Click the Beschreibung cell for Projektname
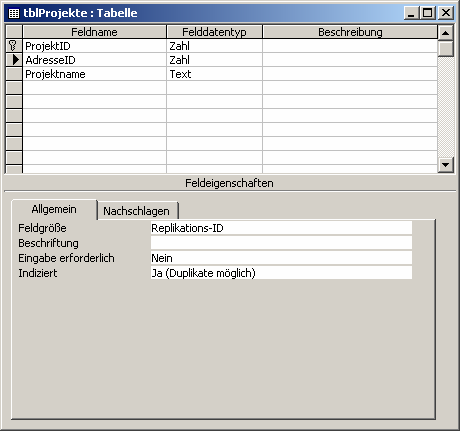Screen dimensions: 460x431 350,74
